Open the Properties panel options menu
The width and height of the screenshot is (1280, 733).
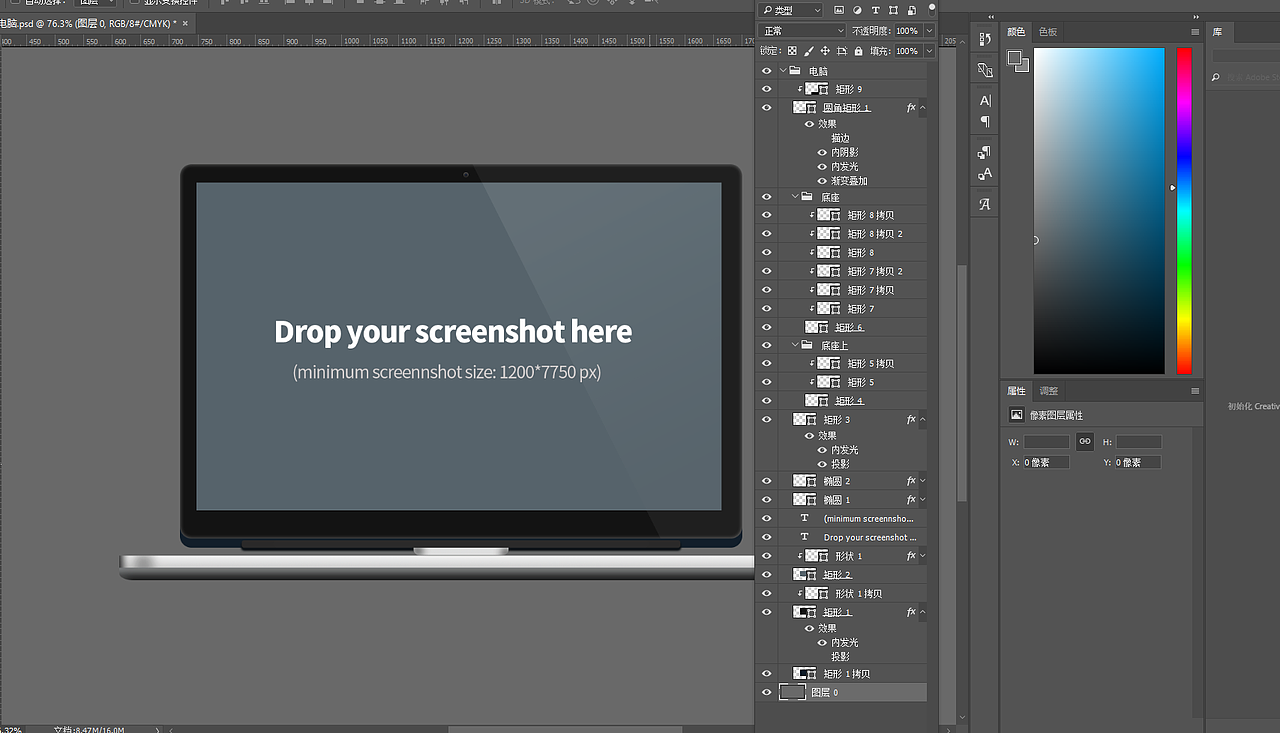1194,391
